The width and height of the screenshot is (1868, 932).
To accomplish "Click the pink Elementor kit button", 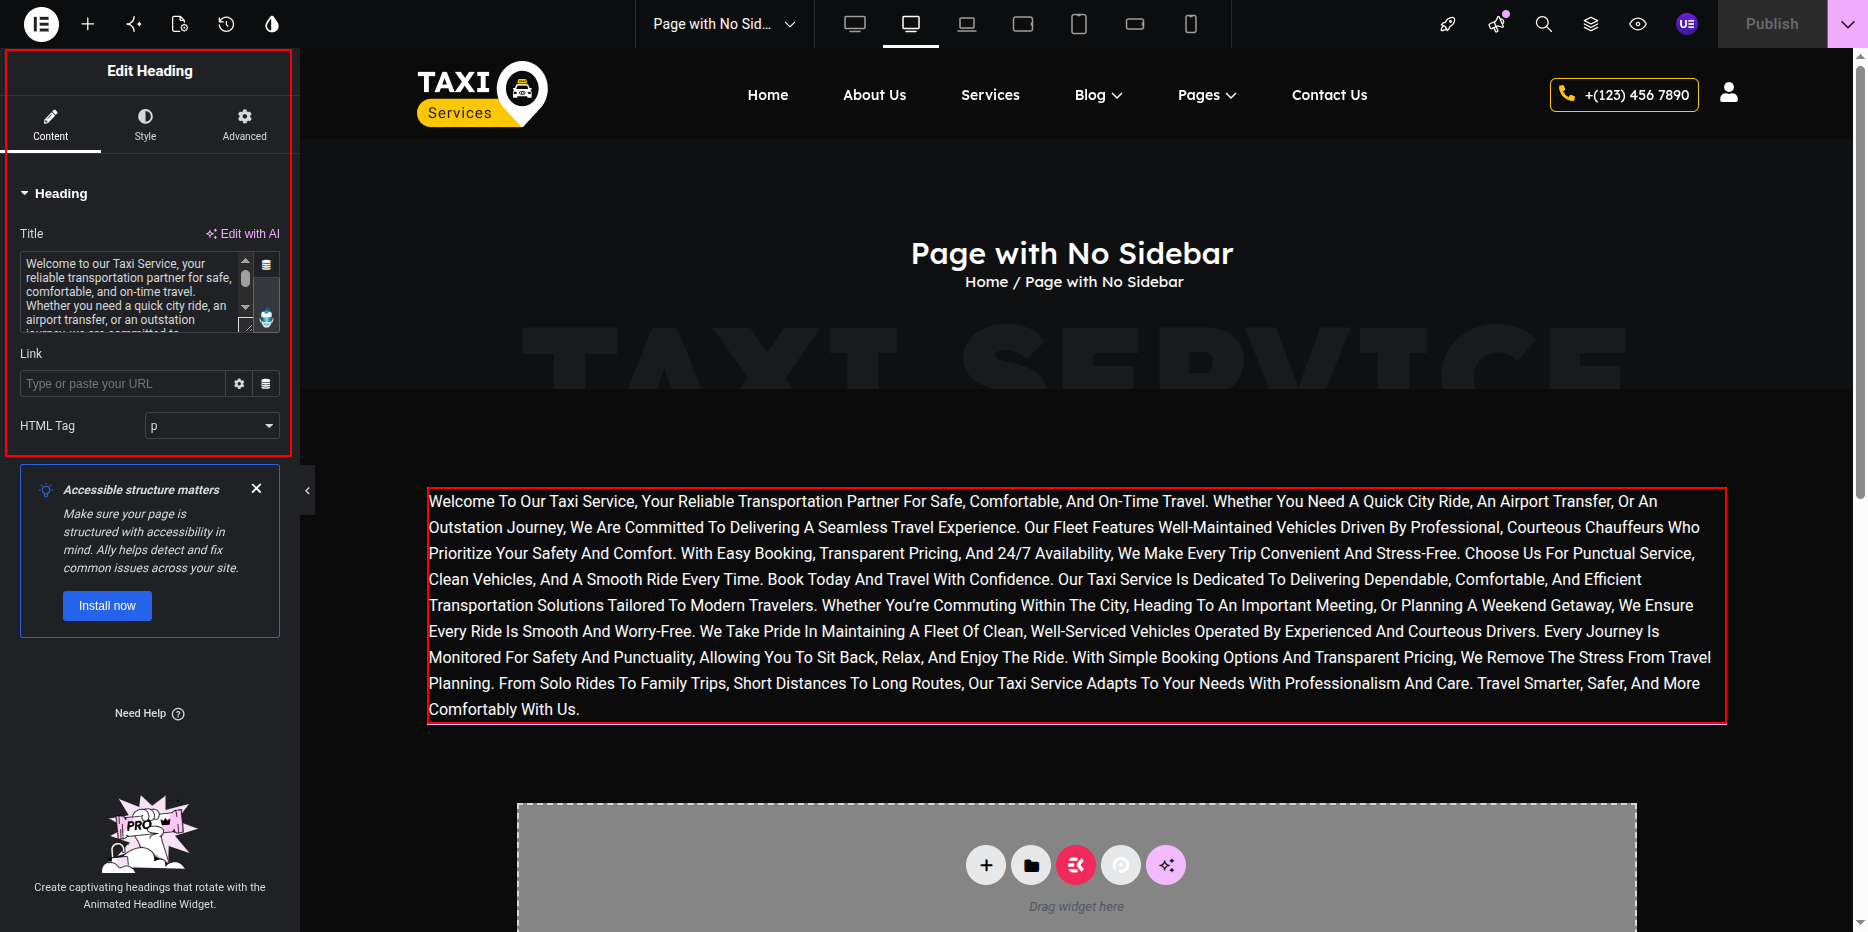I will 1076,865.
